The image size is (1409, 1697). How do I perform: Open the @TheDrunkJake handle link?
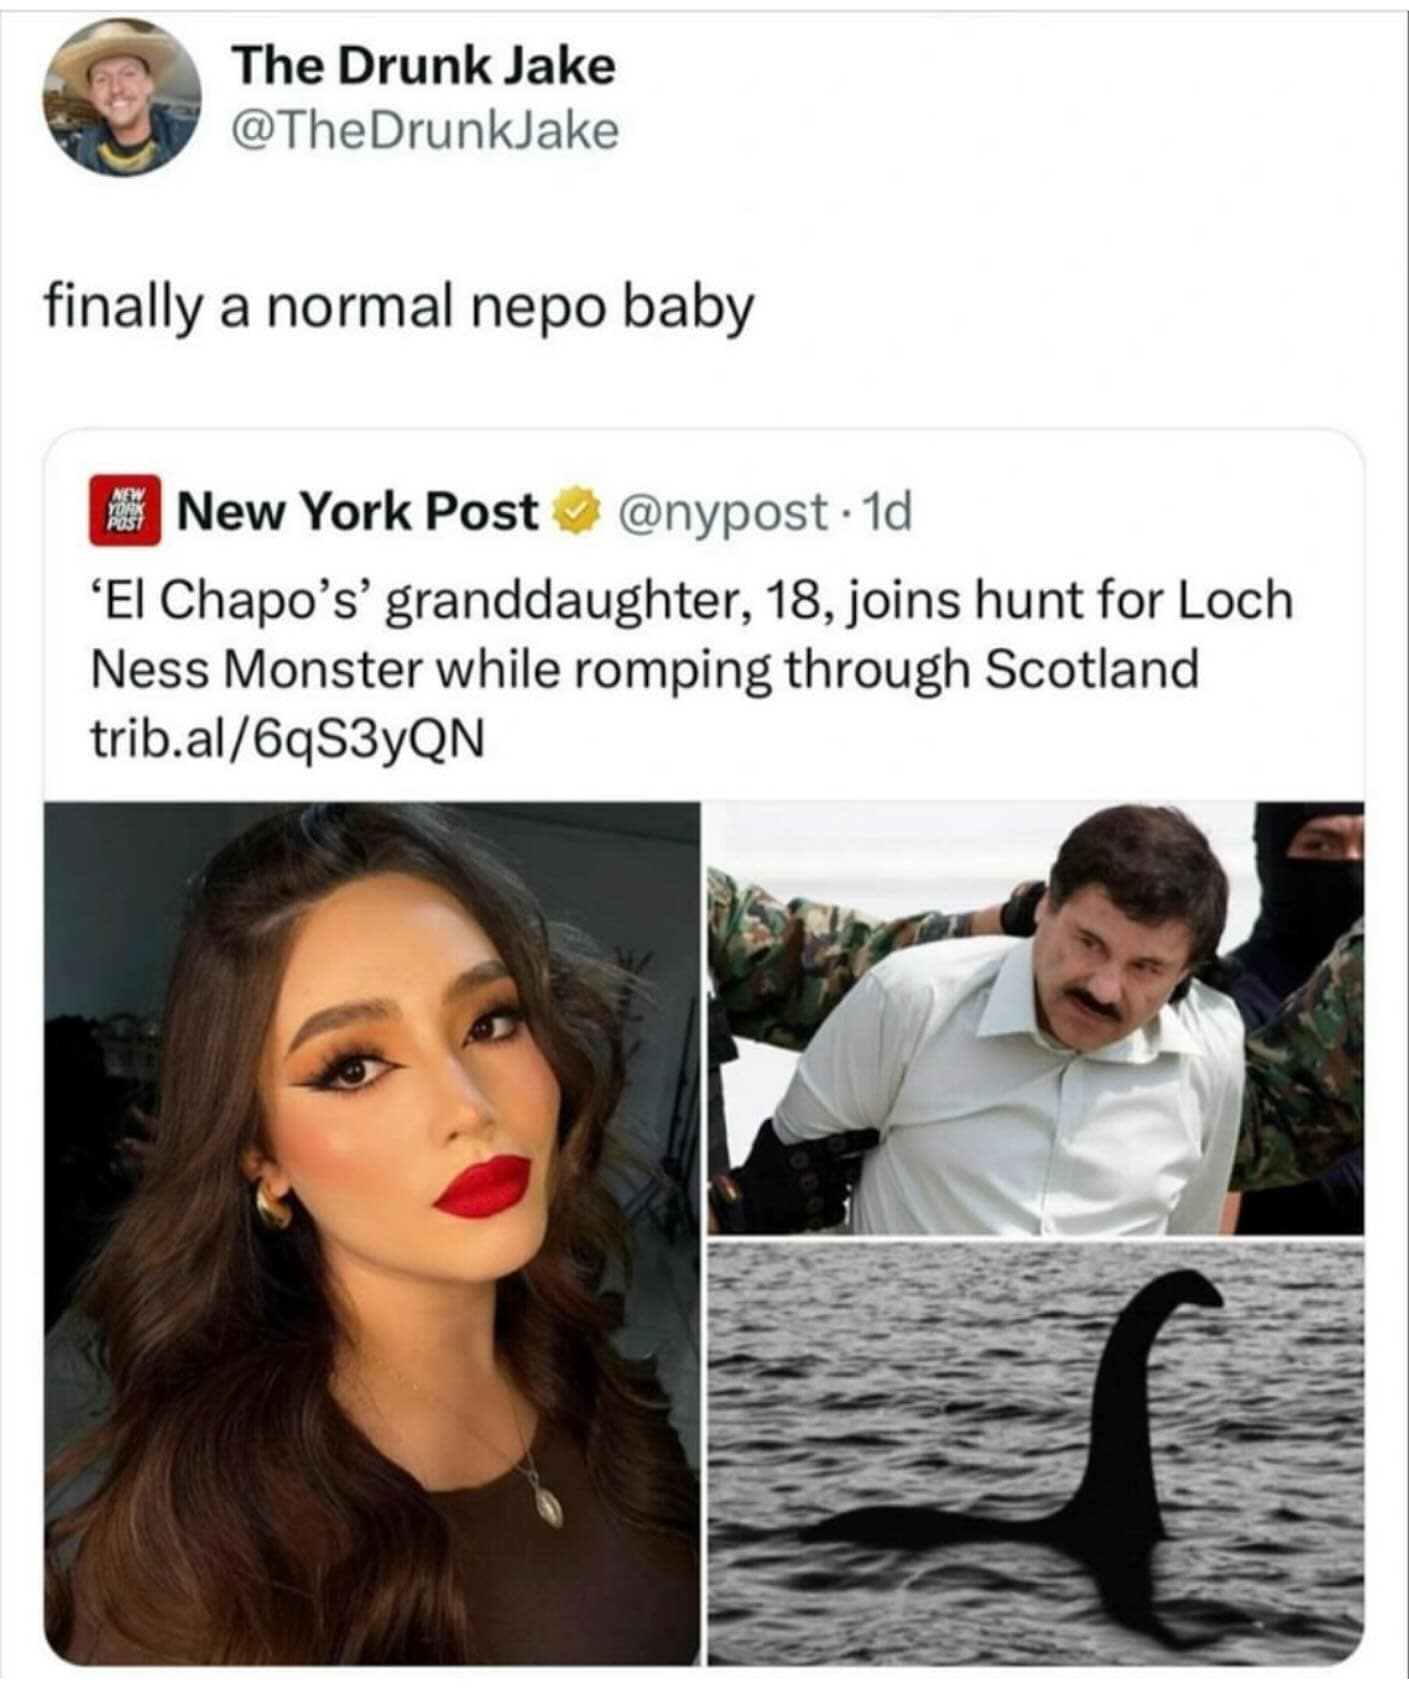coord(425,131)
